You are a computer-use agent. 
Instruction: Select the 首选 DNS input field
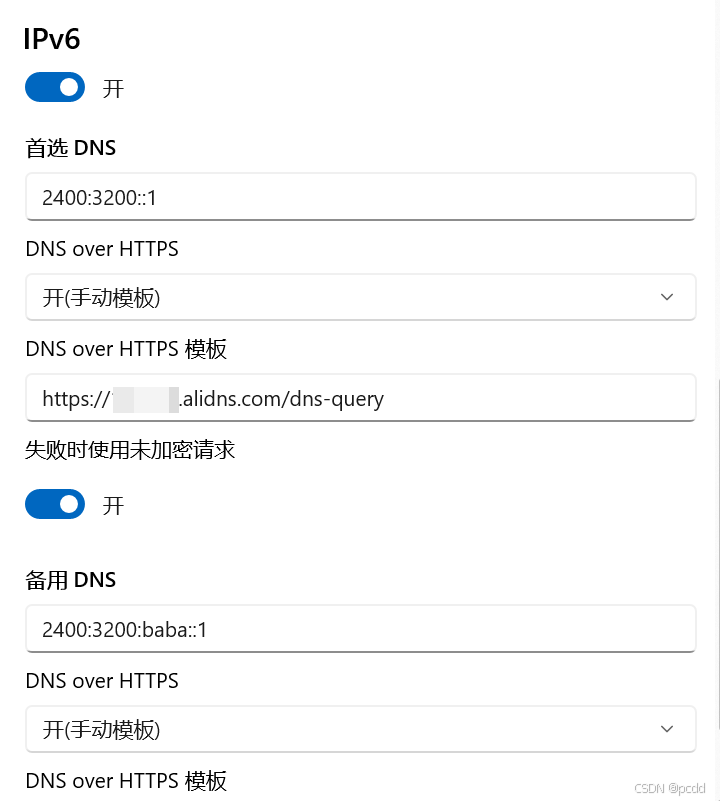click(360, 197)
